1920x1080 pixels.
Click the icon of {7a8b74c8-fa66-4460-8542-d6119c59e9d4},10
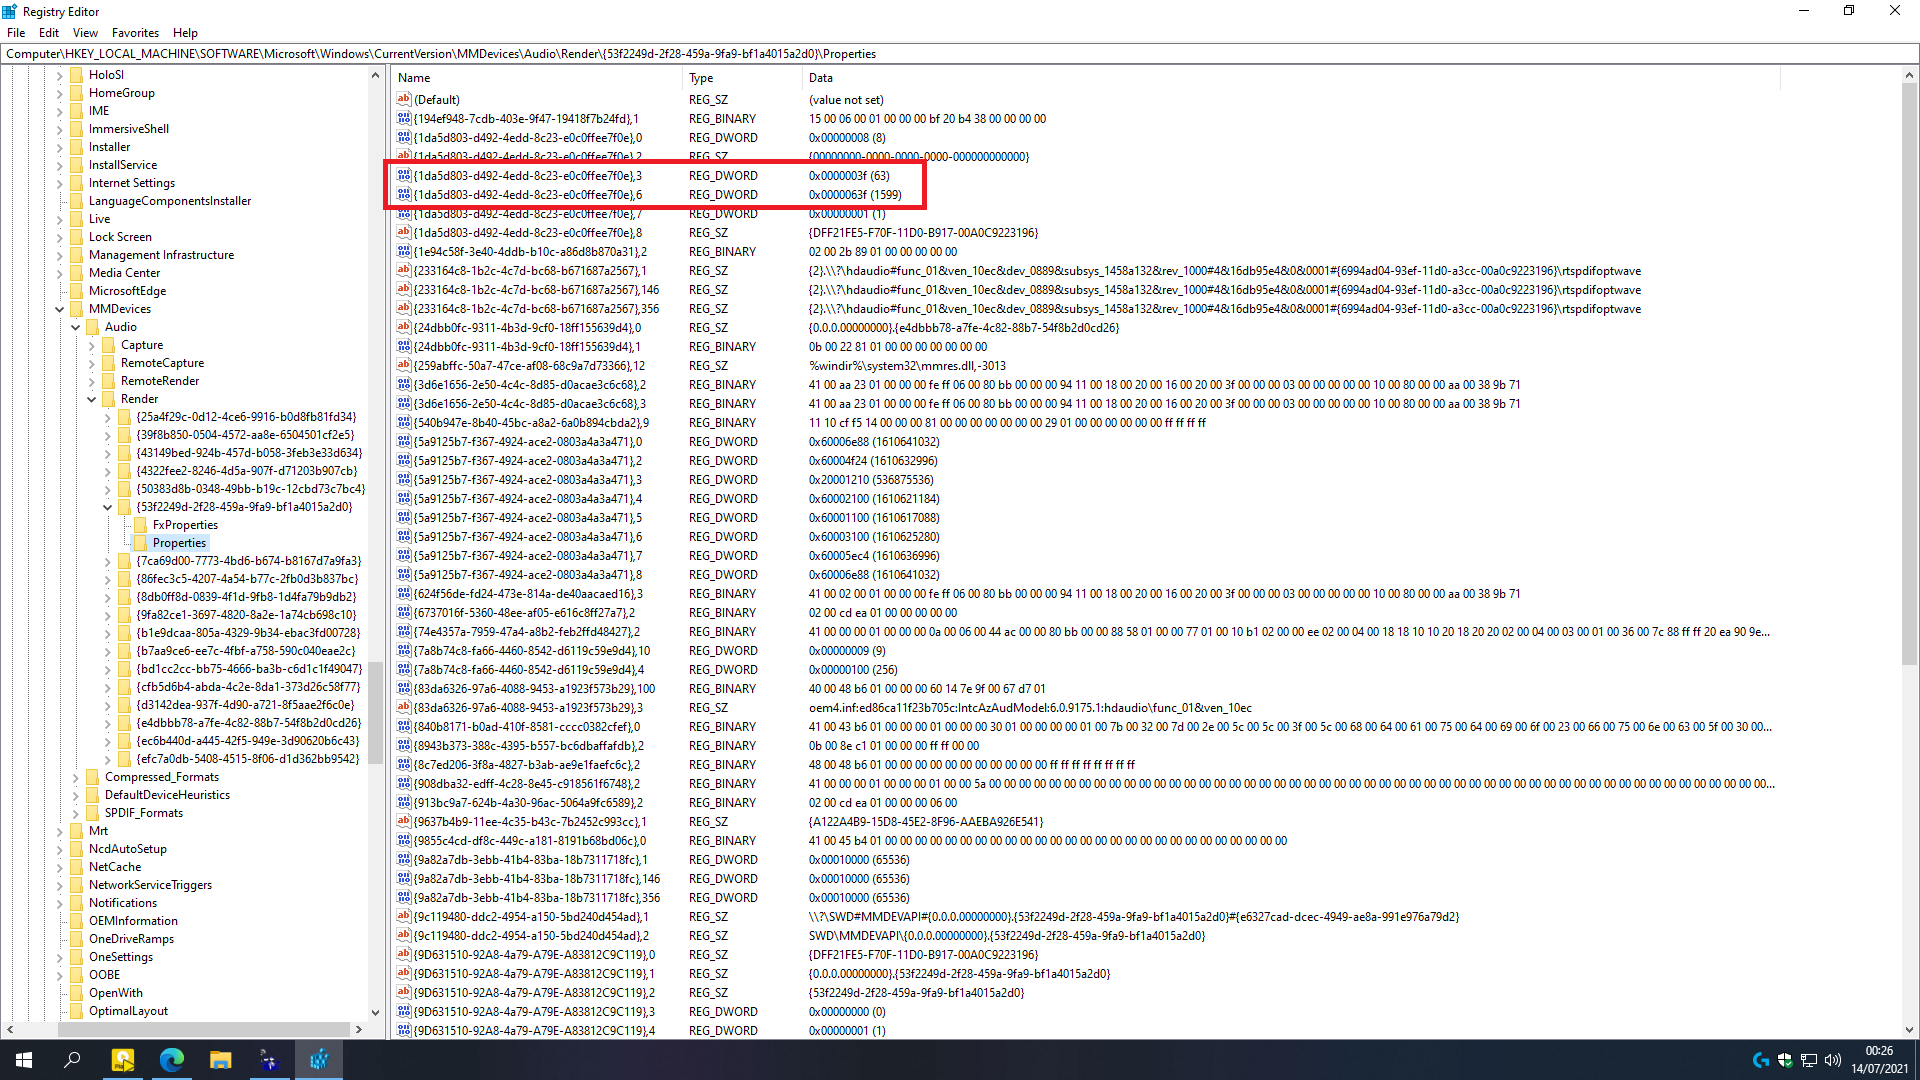[404, 650]
